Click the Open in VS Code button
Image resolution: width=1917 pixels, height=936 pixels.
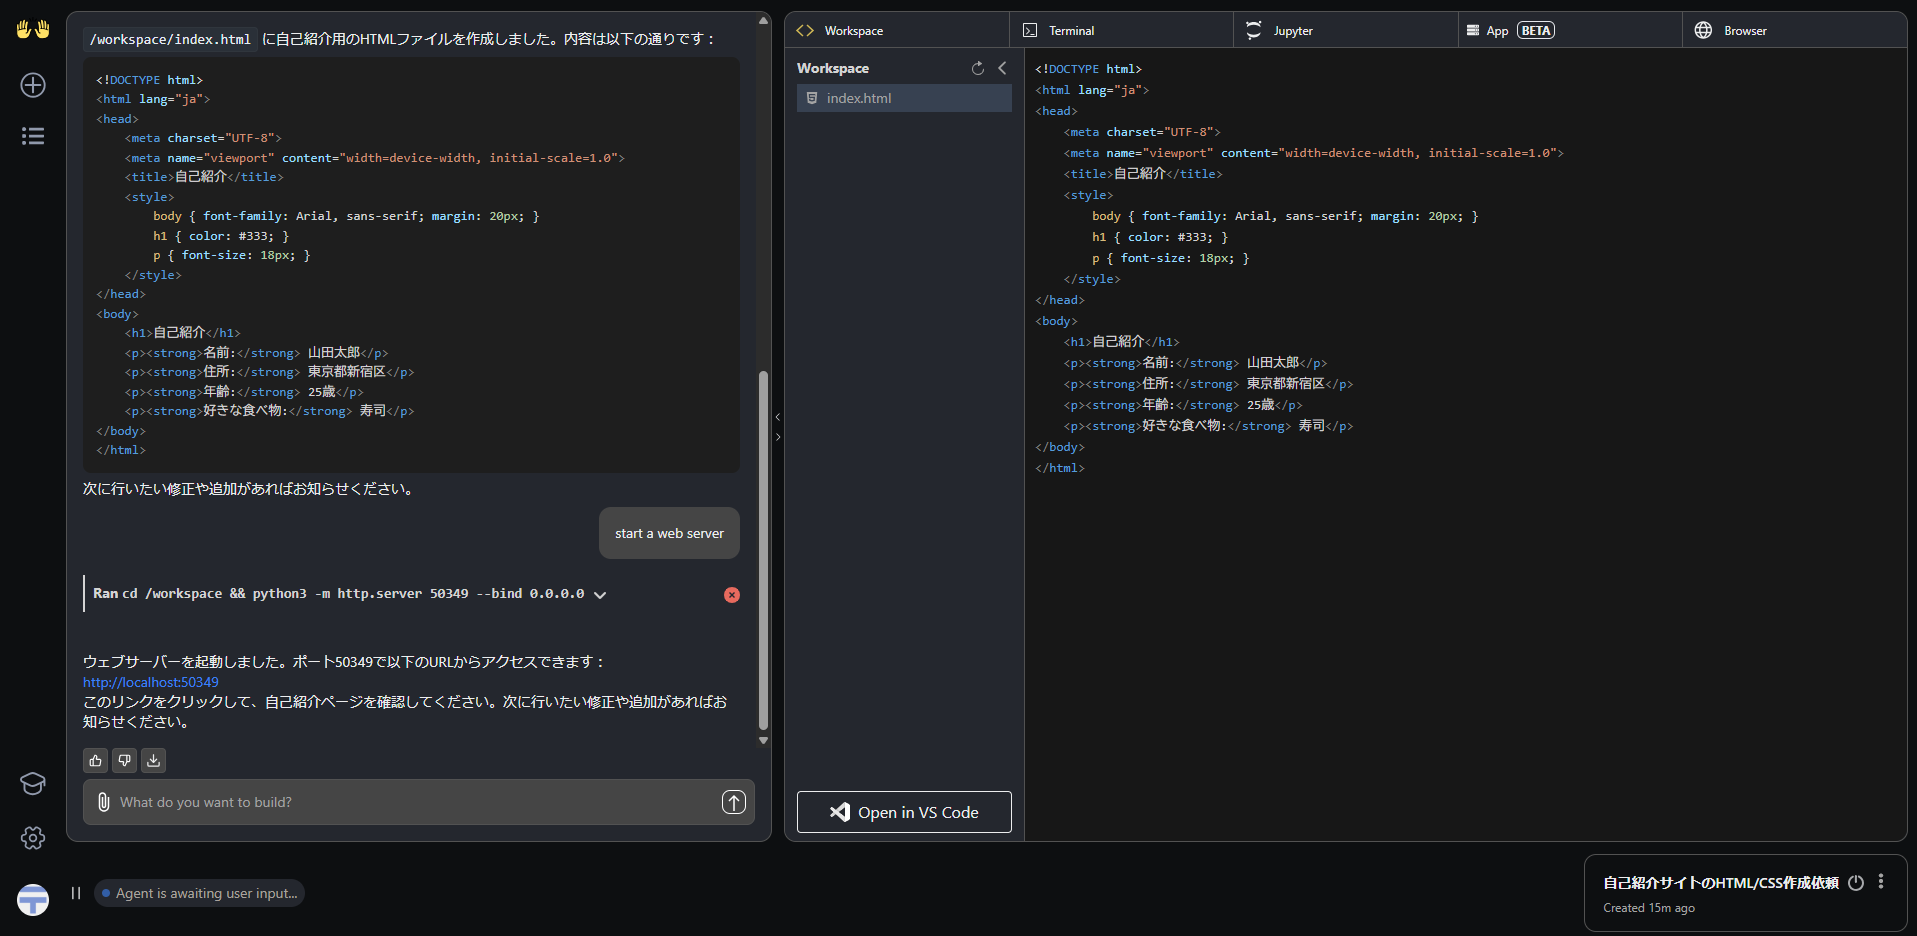[x=904, y=812]
